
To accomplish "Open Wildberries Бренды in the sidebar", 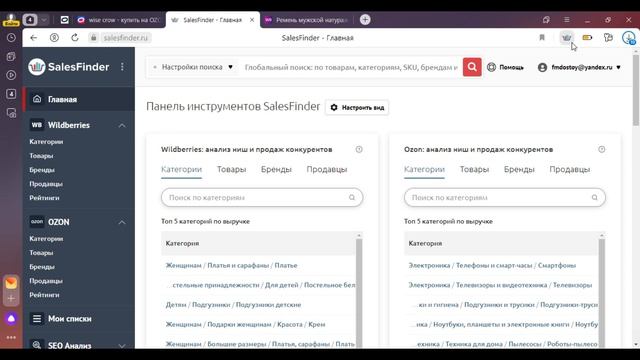I will tap(42, 170).
